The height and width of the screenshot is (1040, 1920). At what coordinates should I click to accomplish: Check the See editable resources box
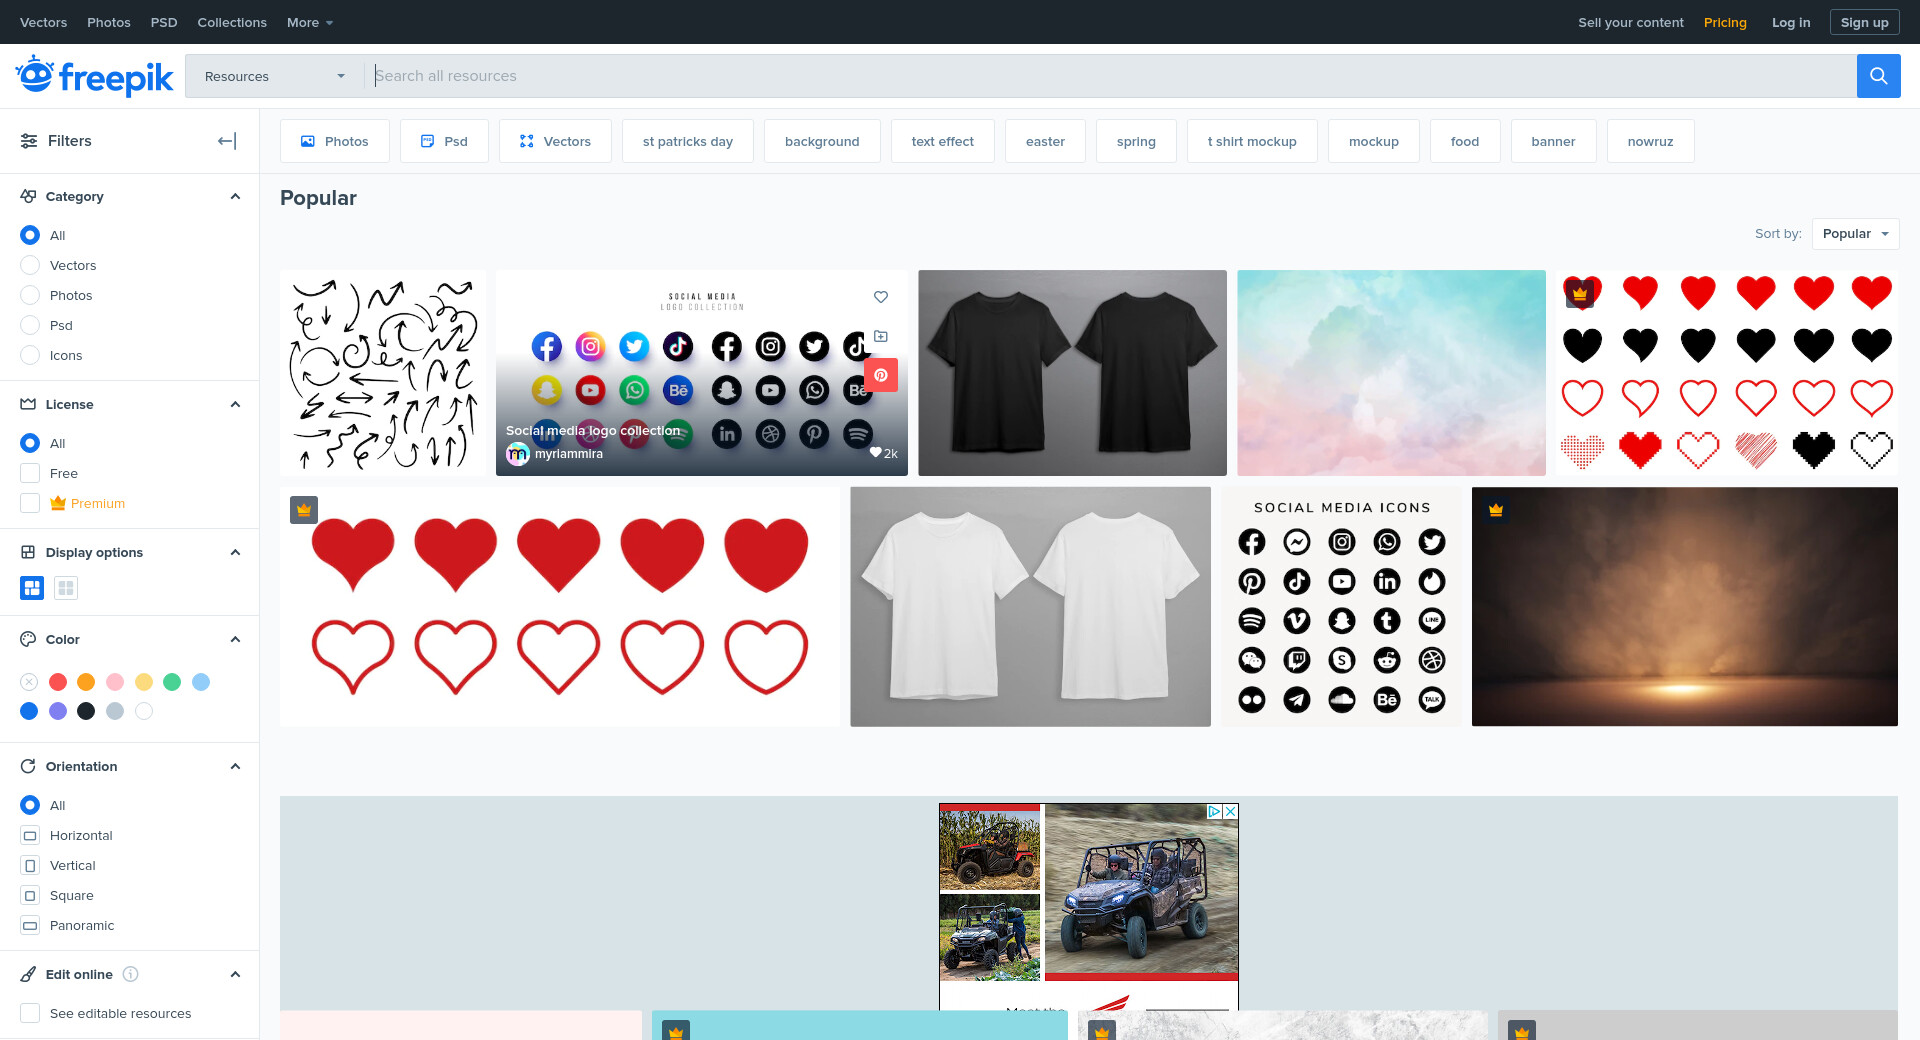30,1013
